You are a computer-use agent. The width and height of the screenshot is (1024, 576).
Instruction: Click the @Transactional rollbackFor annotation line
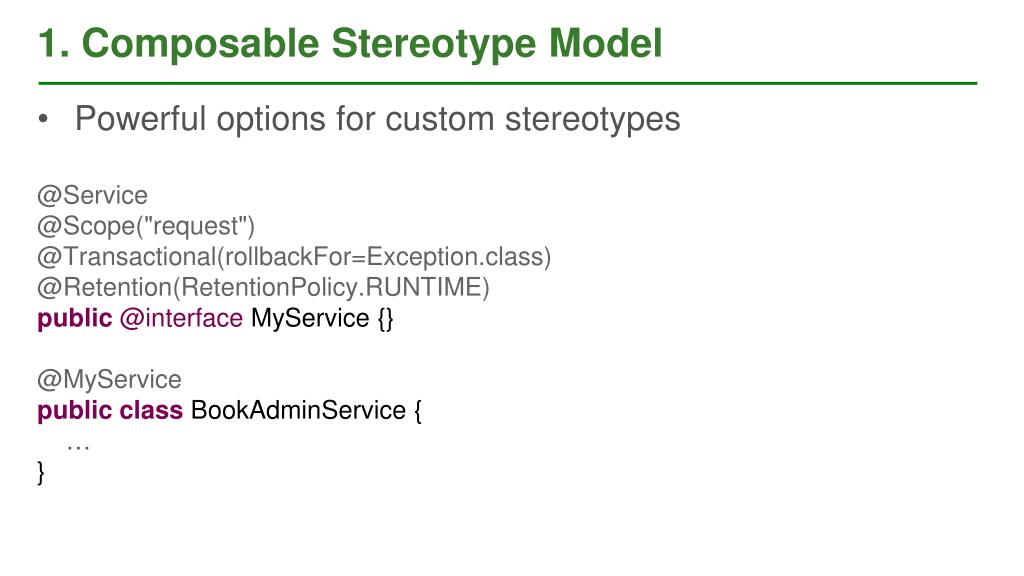point(295,257)
